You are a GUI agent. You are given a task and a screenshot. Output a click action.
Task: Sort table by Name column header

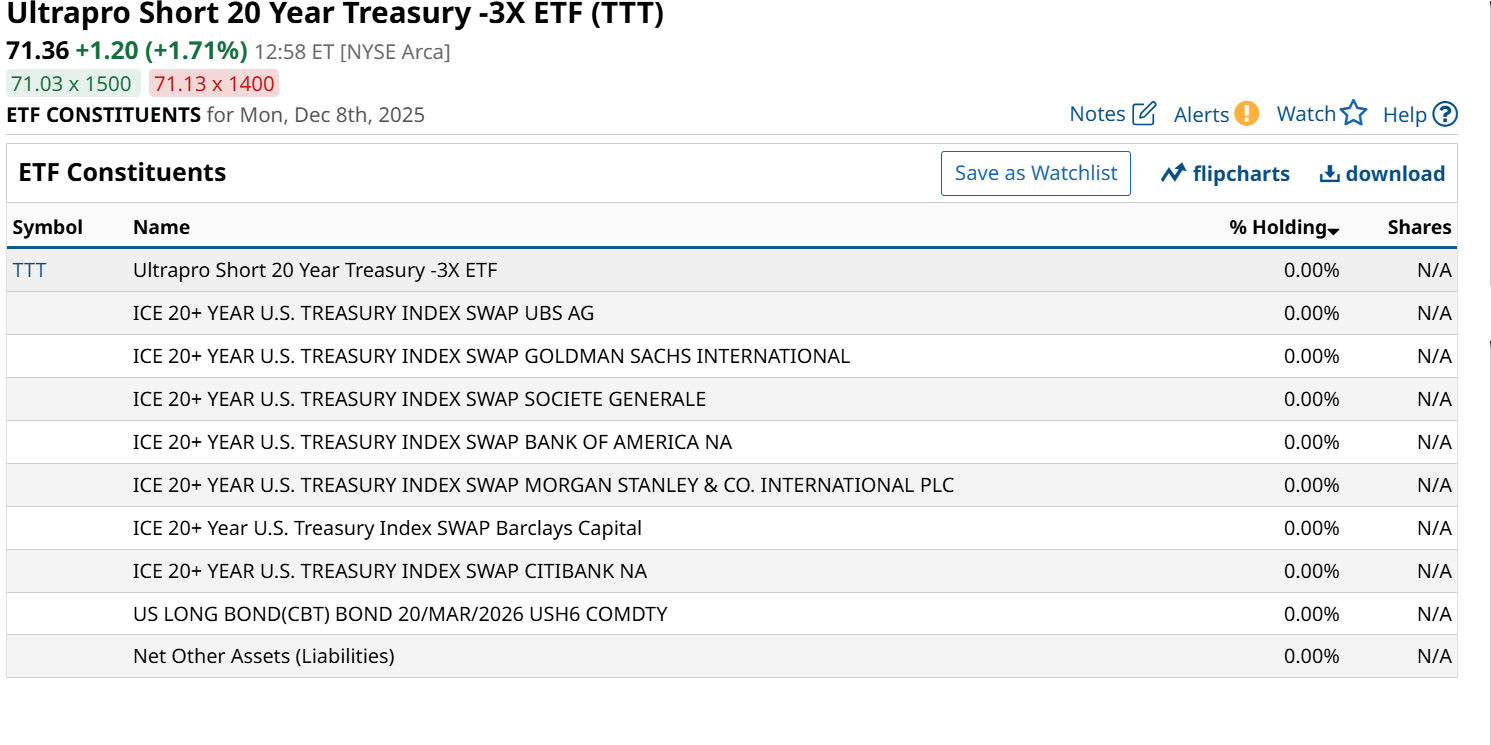(x=161, y=227)
